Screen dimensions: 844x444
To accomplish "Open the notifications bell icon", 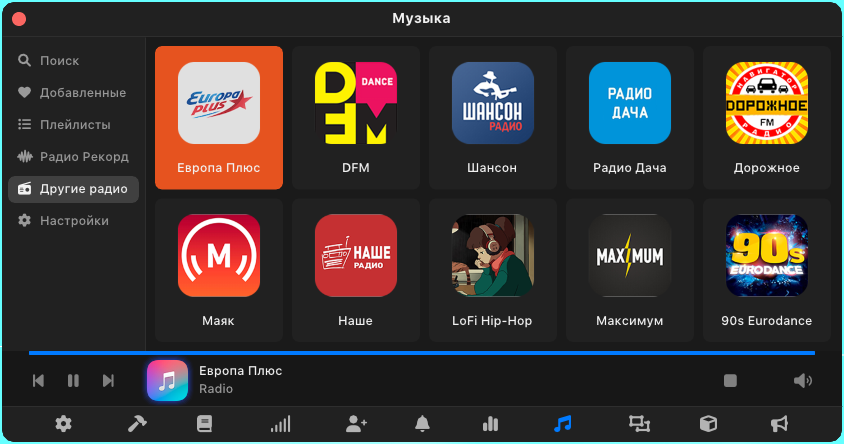I will click(422, 424).
